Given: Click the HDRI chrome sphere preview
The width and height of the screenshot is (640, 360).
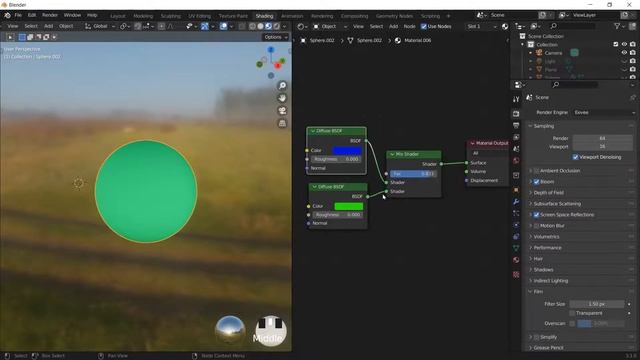Looking at the screenshot, I should 230,330.
